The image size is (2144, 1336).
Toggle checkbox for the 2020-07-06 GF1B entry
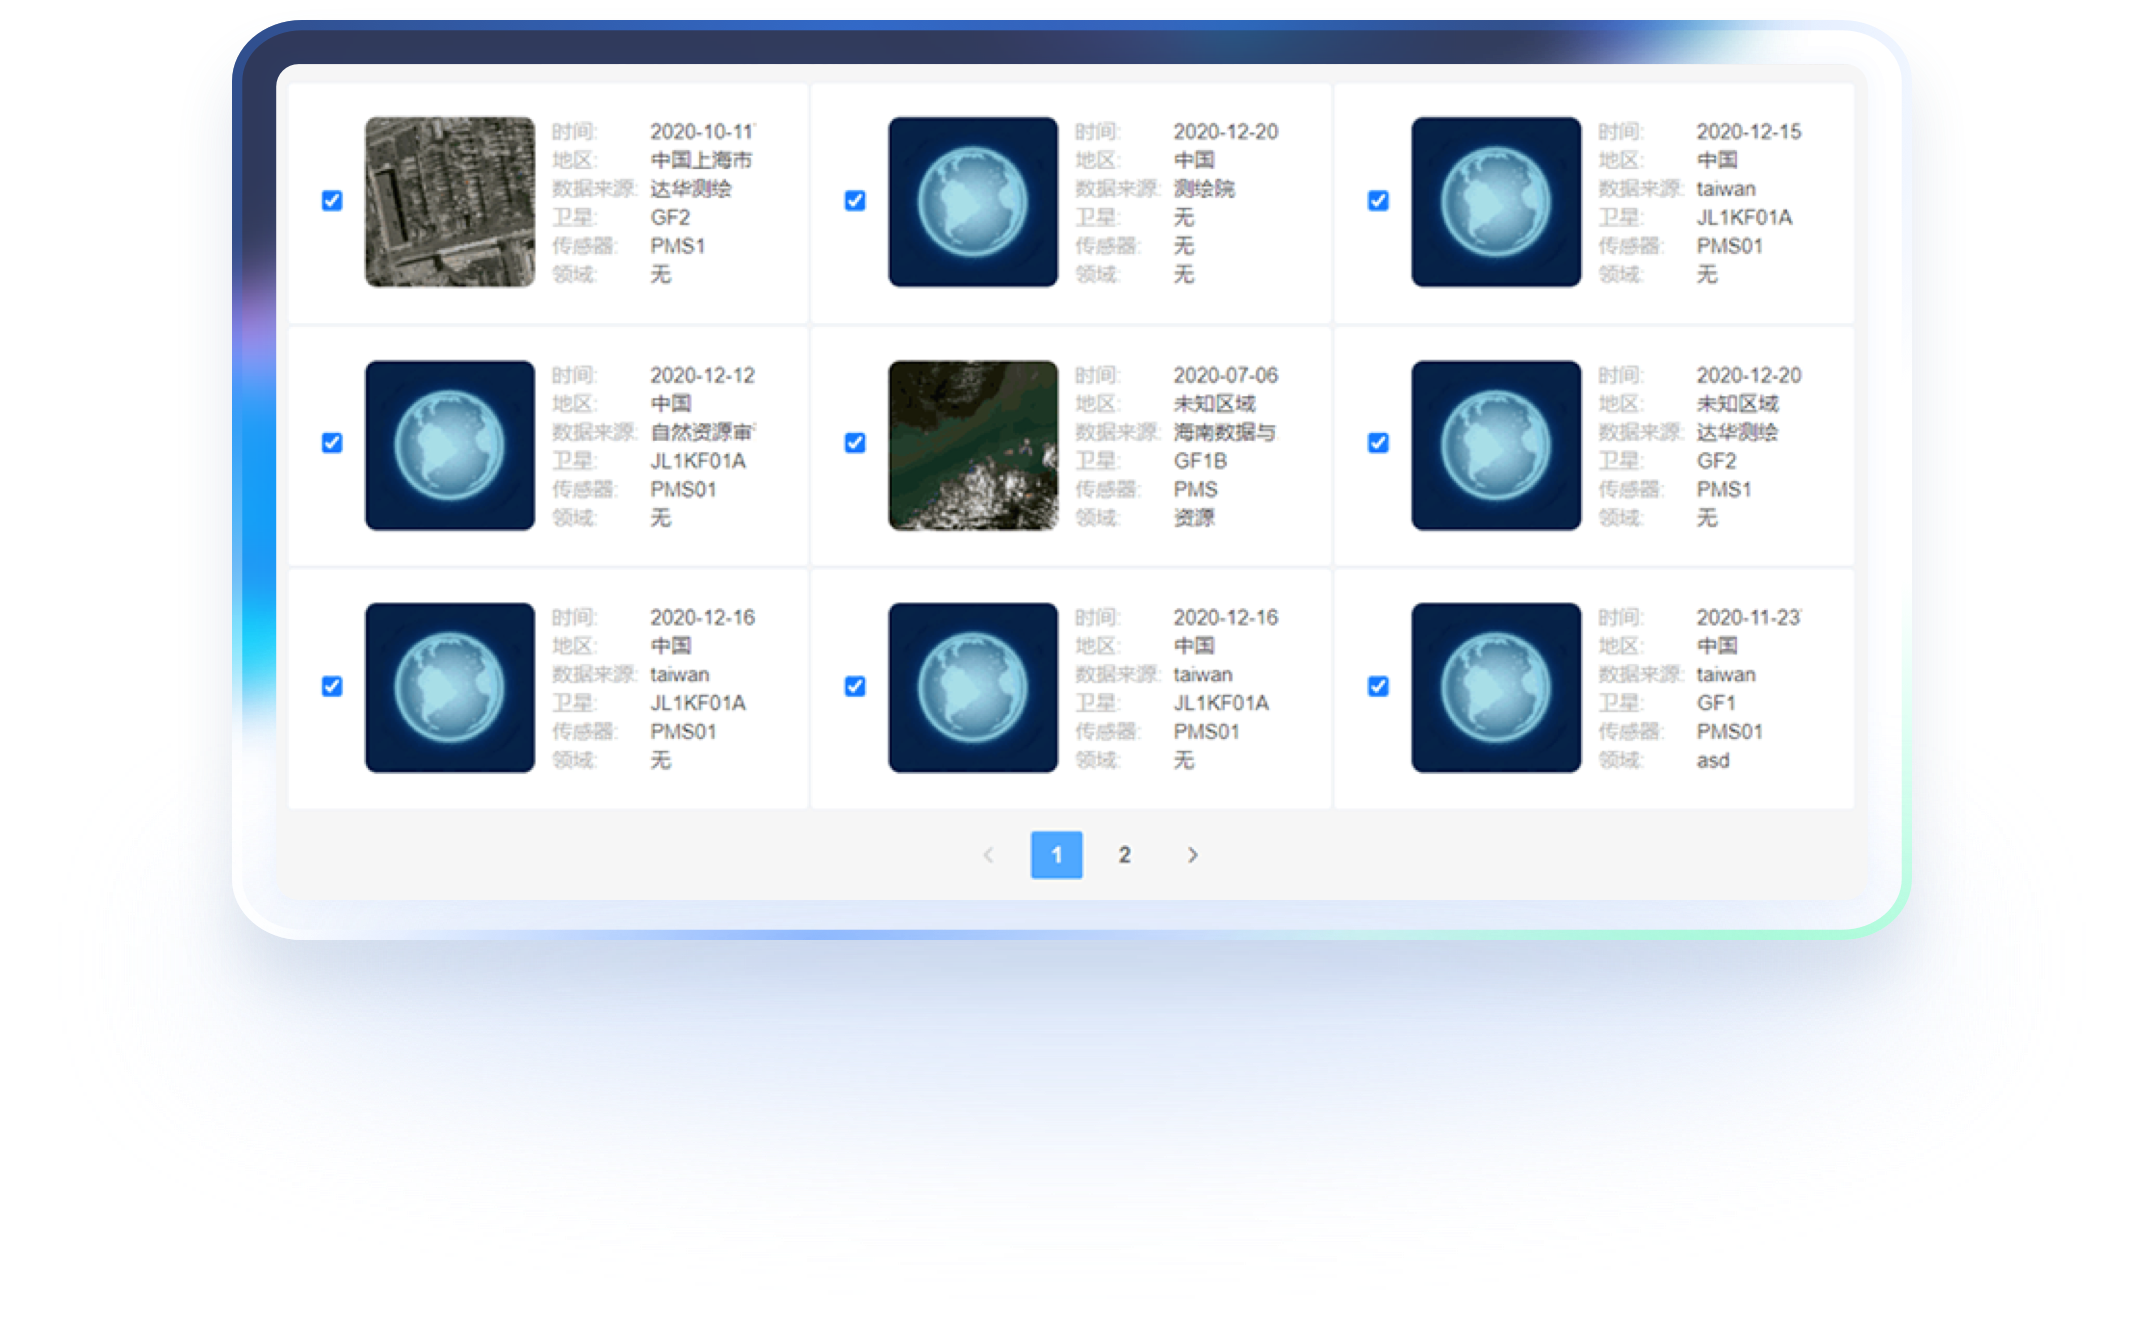coord(855,443)
